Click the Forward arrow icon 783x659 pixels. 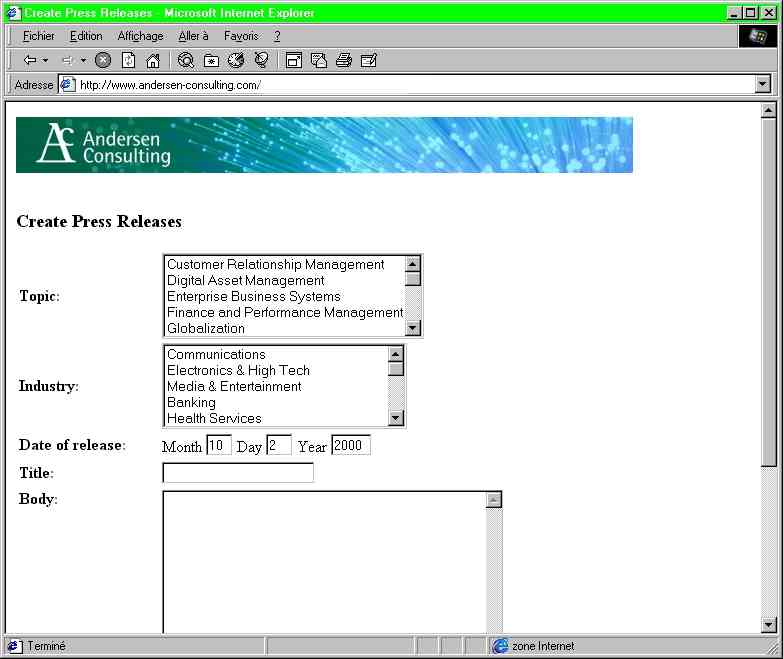(67, 60)
